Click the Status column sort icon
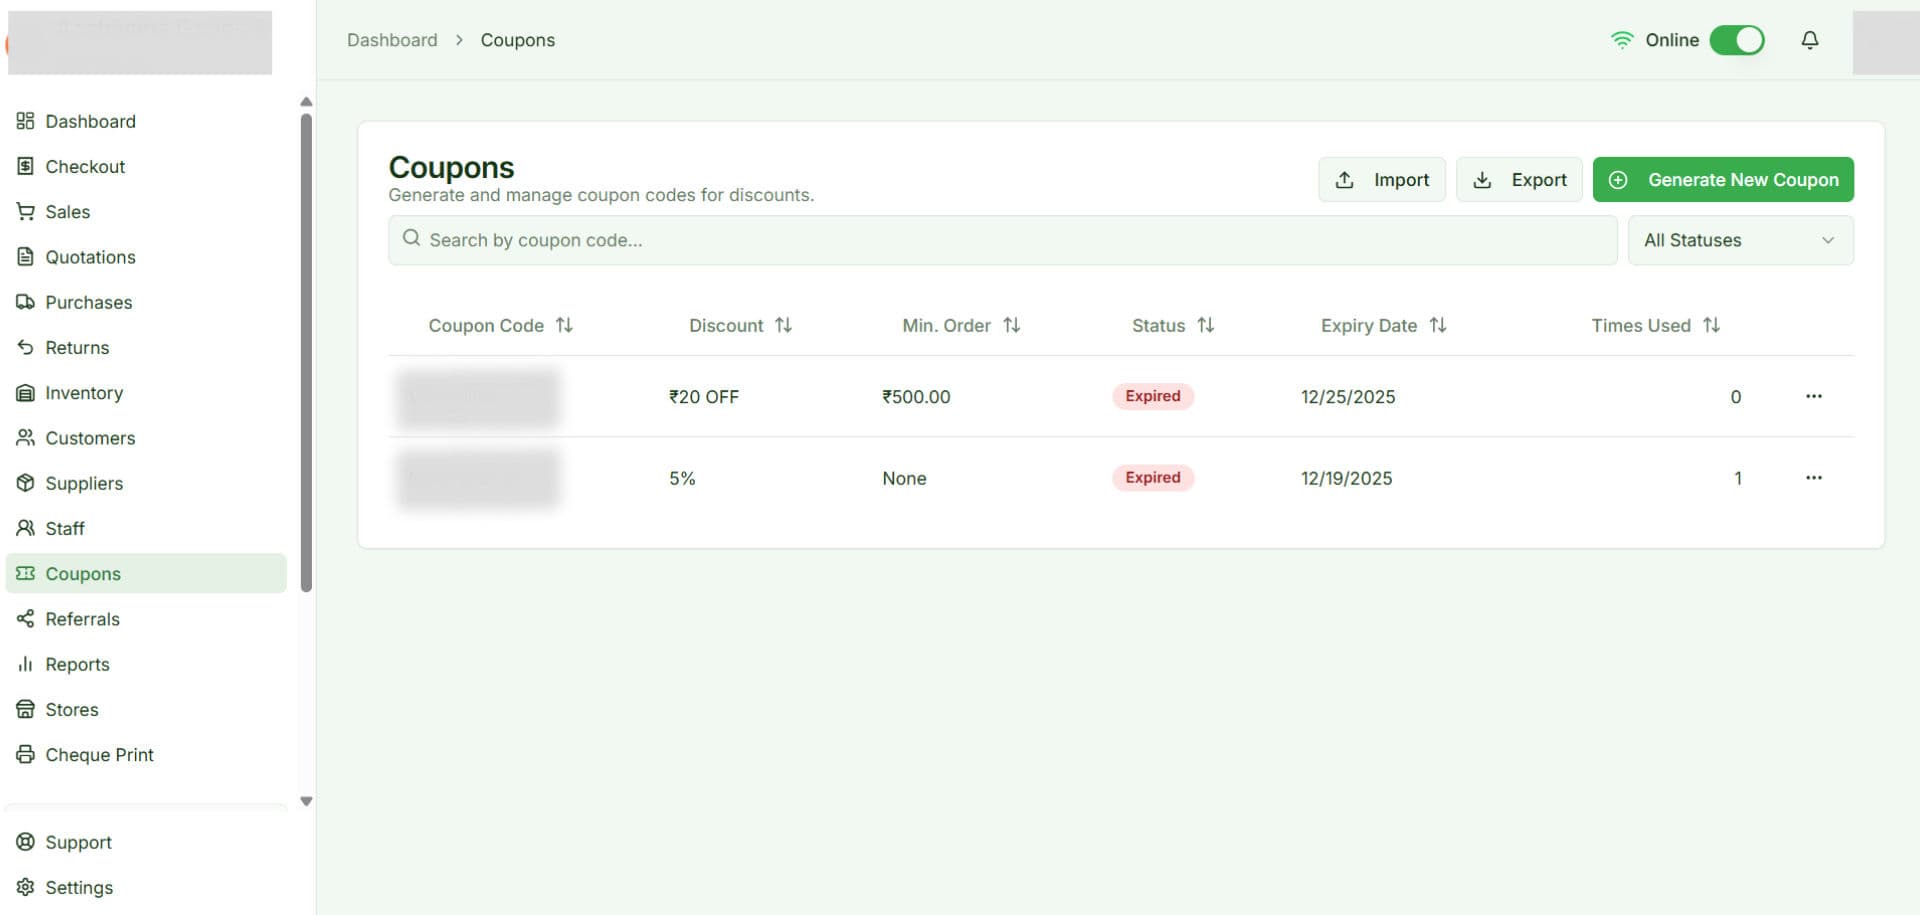 (1205, 325)
